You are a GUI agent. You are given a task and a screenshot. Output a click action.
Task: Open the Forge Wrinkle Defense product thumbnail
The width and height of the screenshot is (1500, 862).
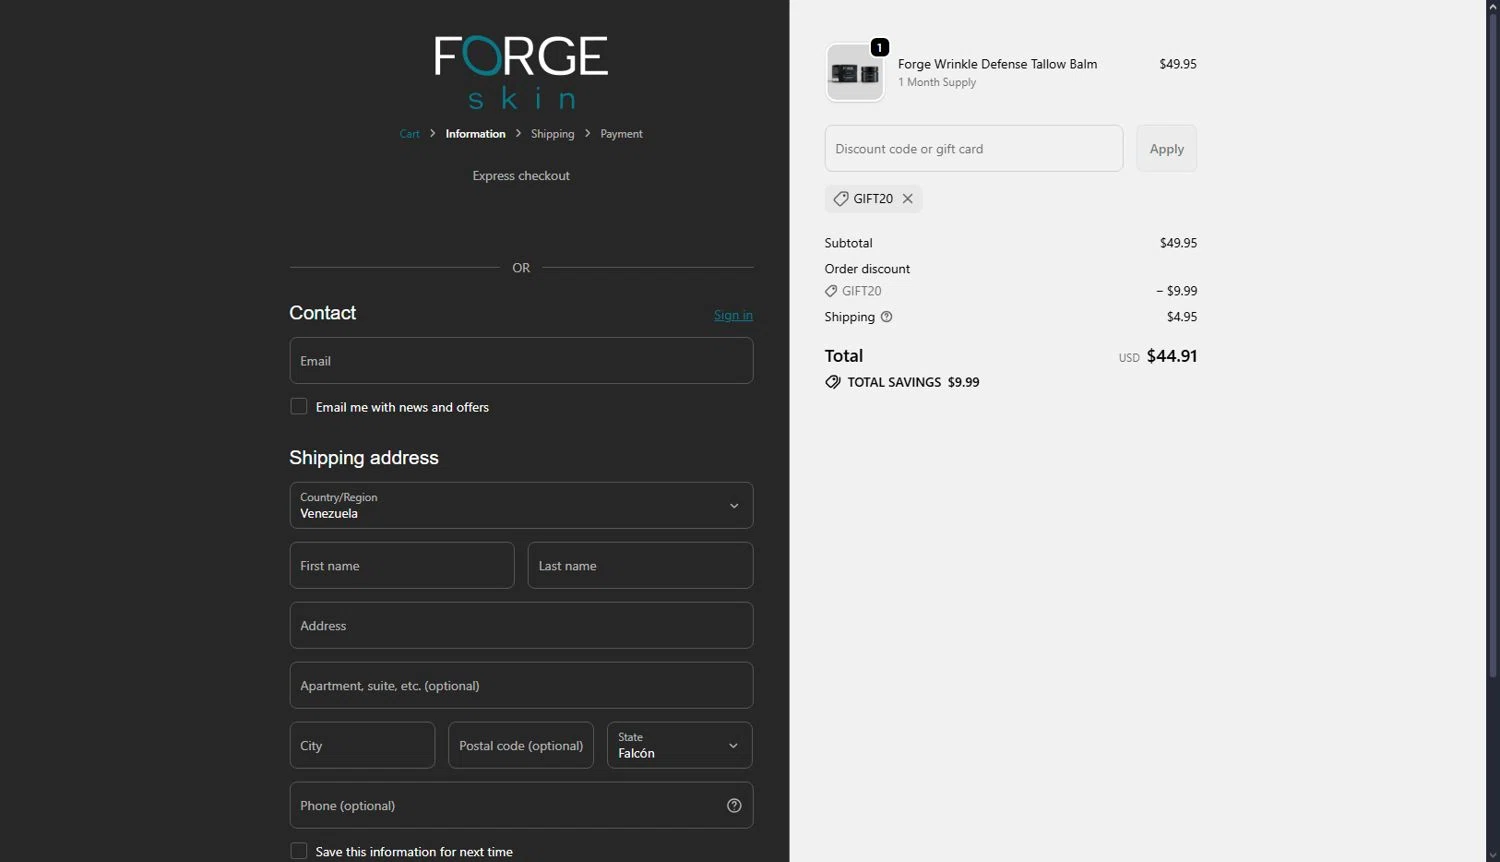855,73
